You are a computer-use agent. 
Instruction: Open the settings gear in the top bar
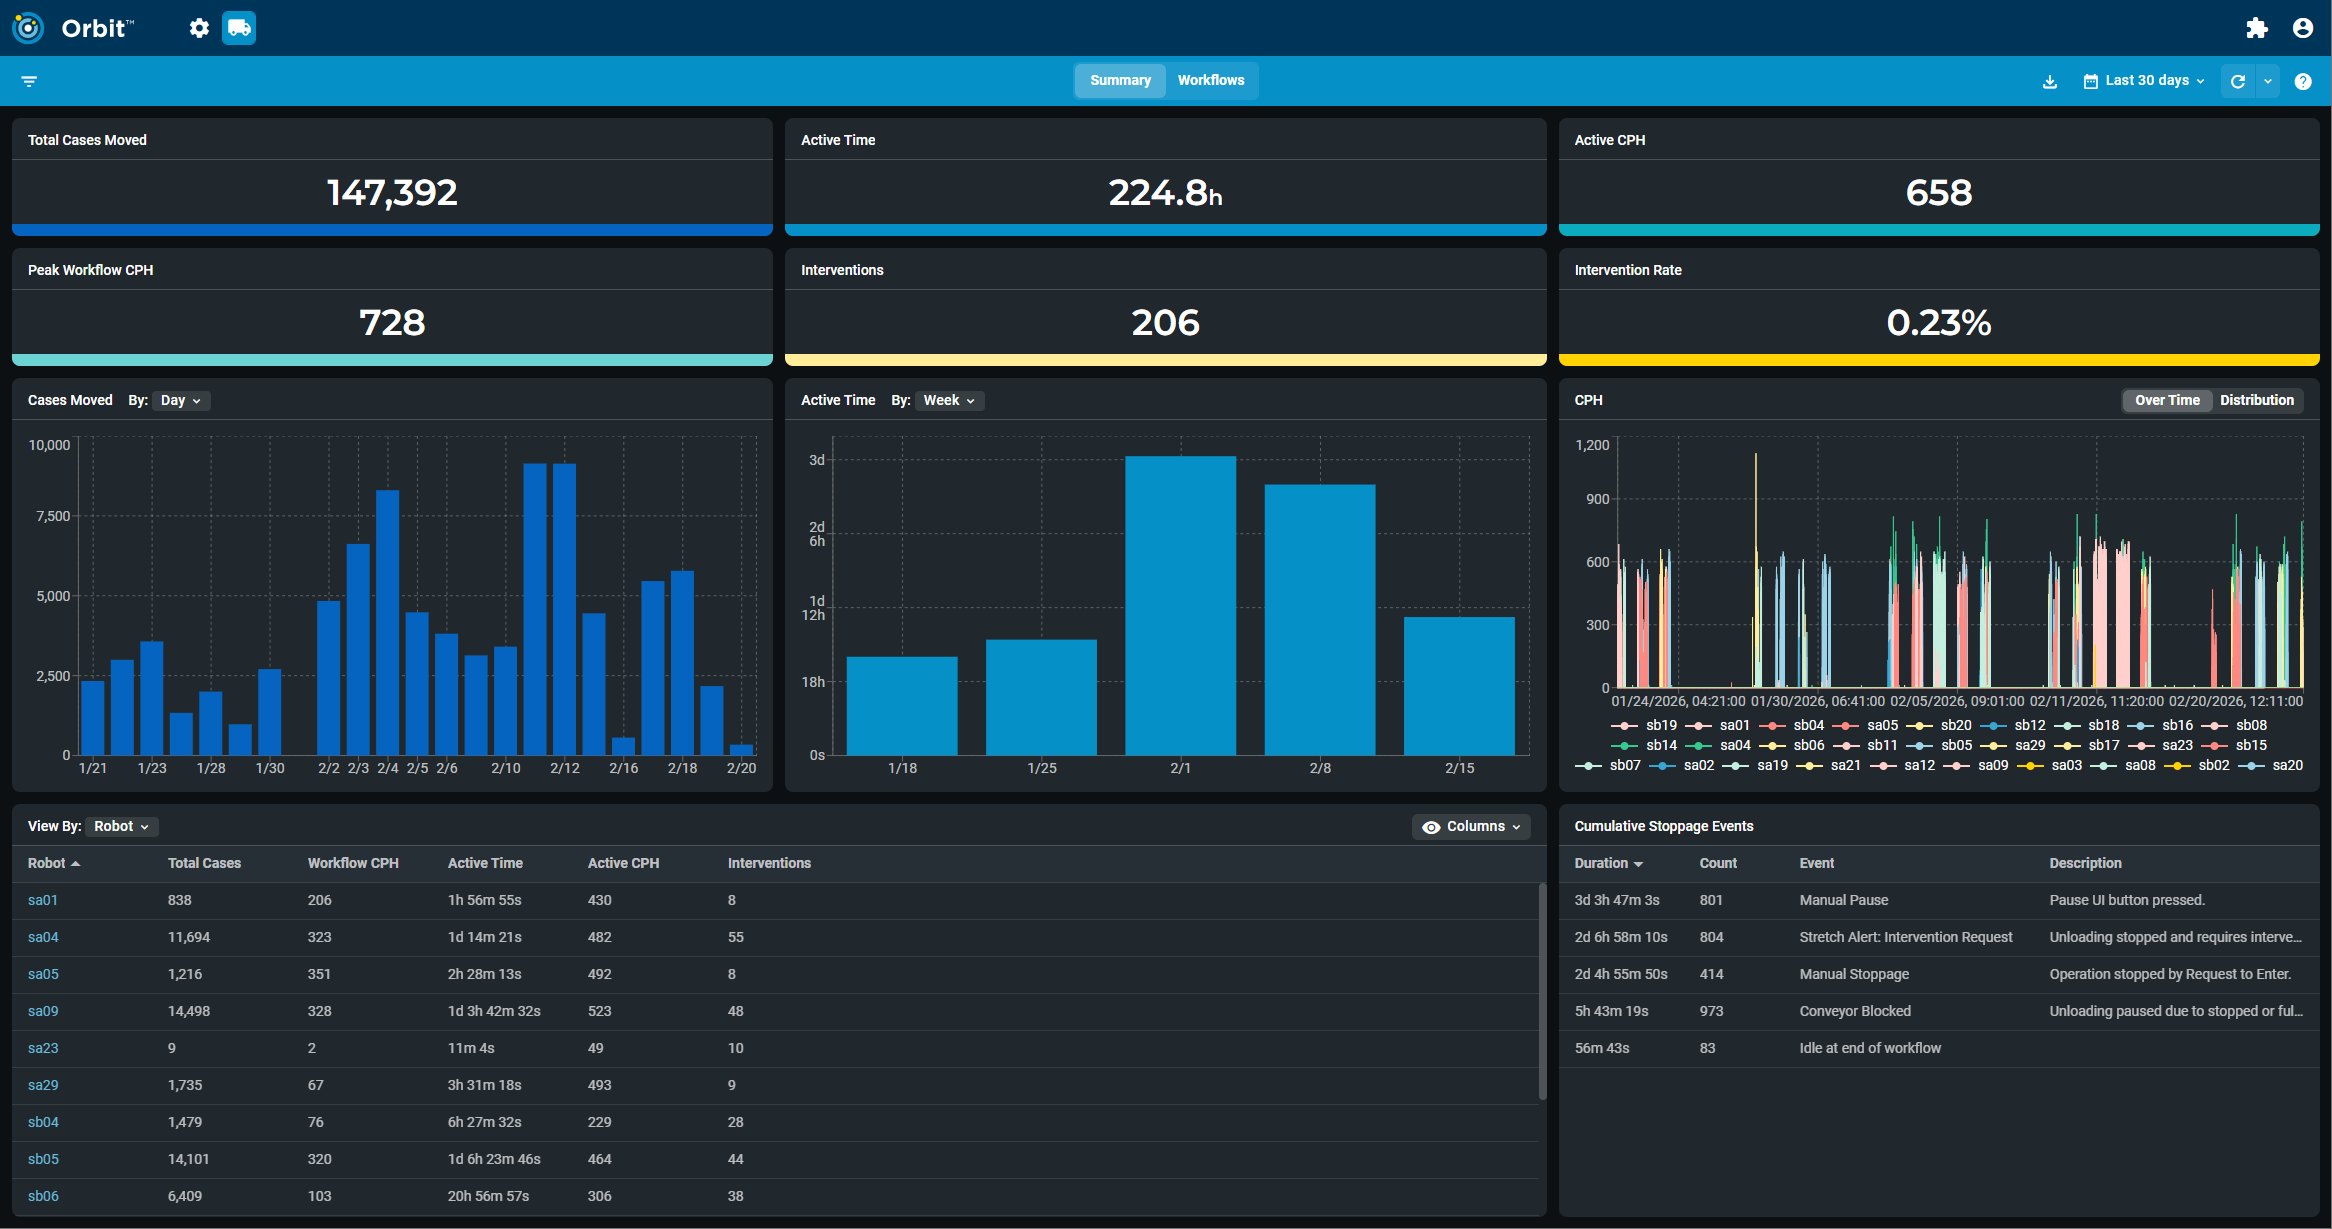tap(199, 28)
